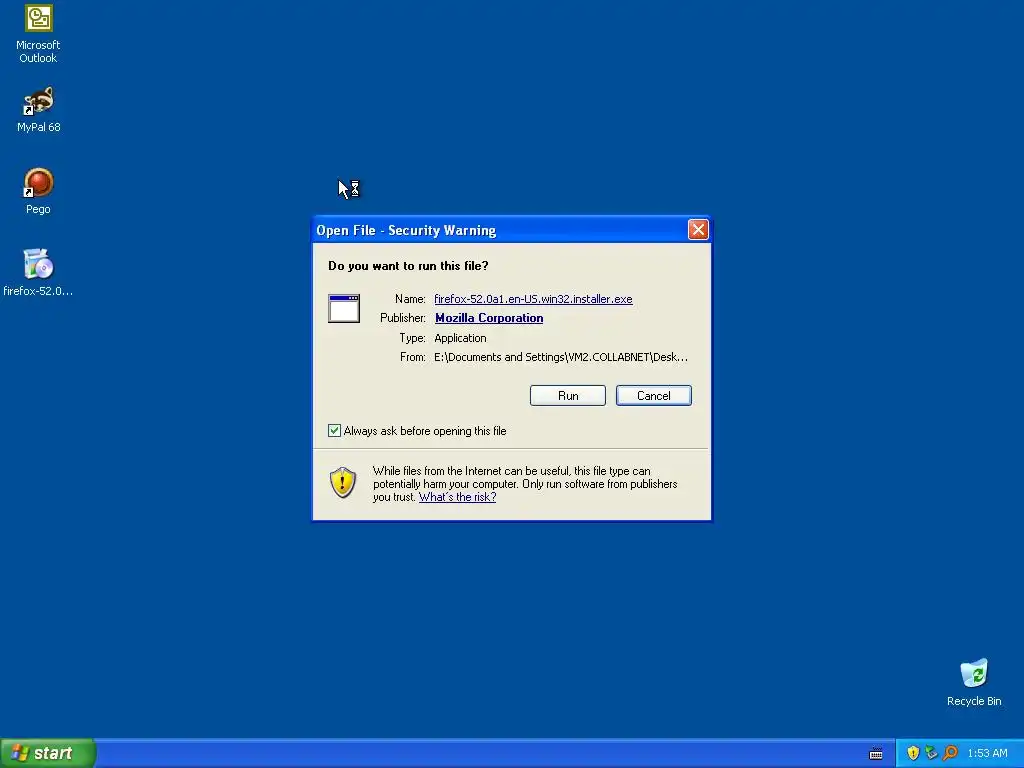1024x768 pixels.
Task: Click the Mozilla Corporation publisher link
Action: click(x=489, y=318)
